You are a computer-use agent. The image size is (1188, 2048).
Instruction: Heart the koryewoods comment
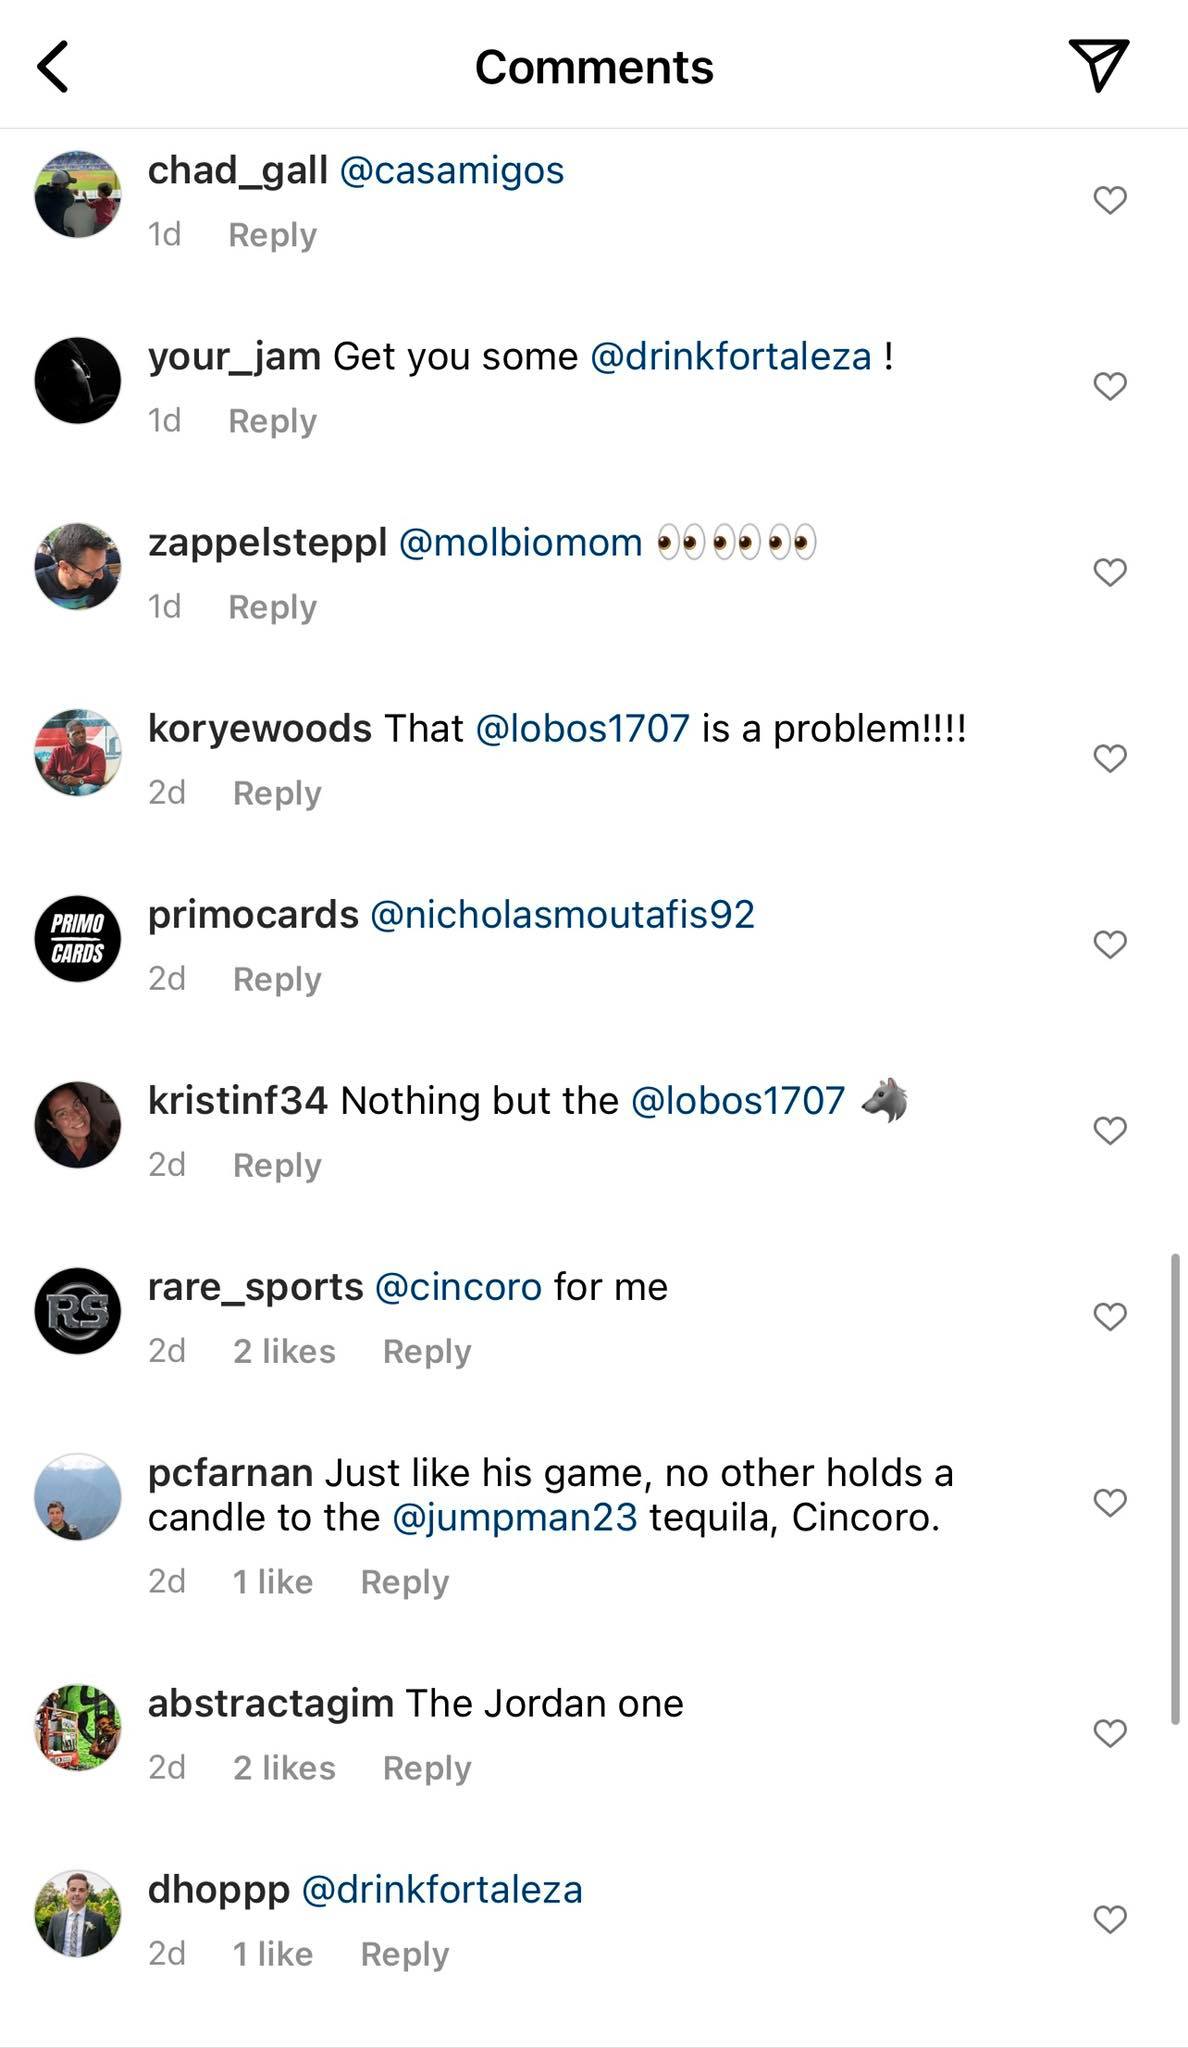pyautogui.click(x=1109, y=758)
